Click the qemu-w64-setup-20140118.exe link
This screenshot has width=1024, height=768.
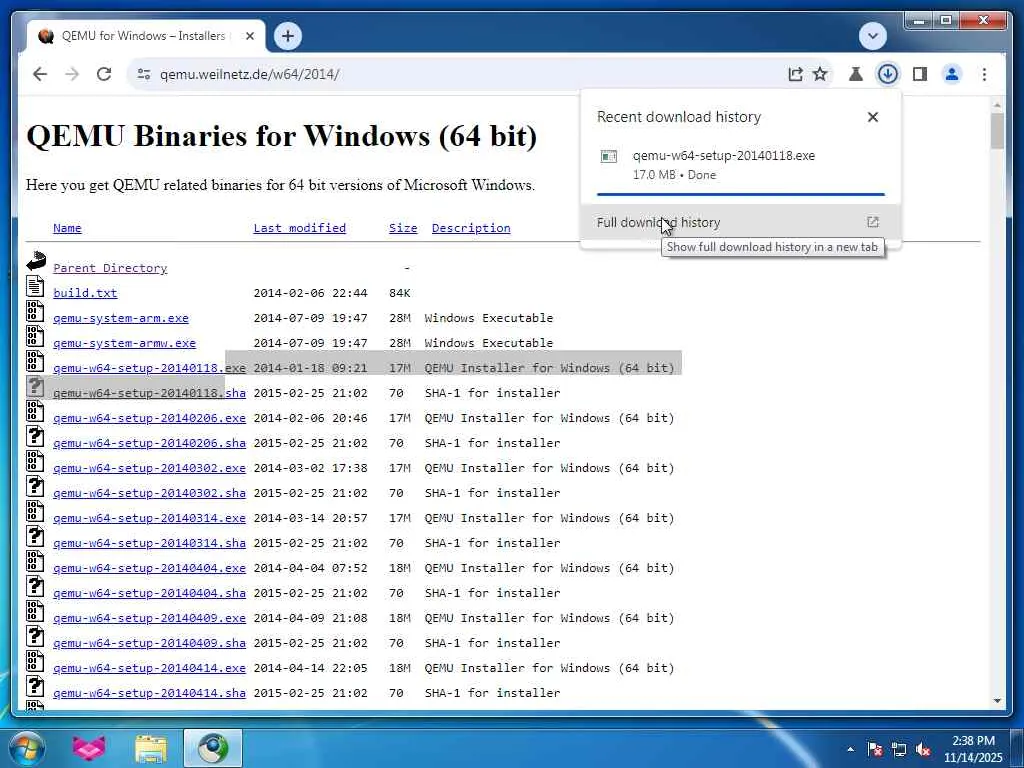150,368
